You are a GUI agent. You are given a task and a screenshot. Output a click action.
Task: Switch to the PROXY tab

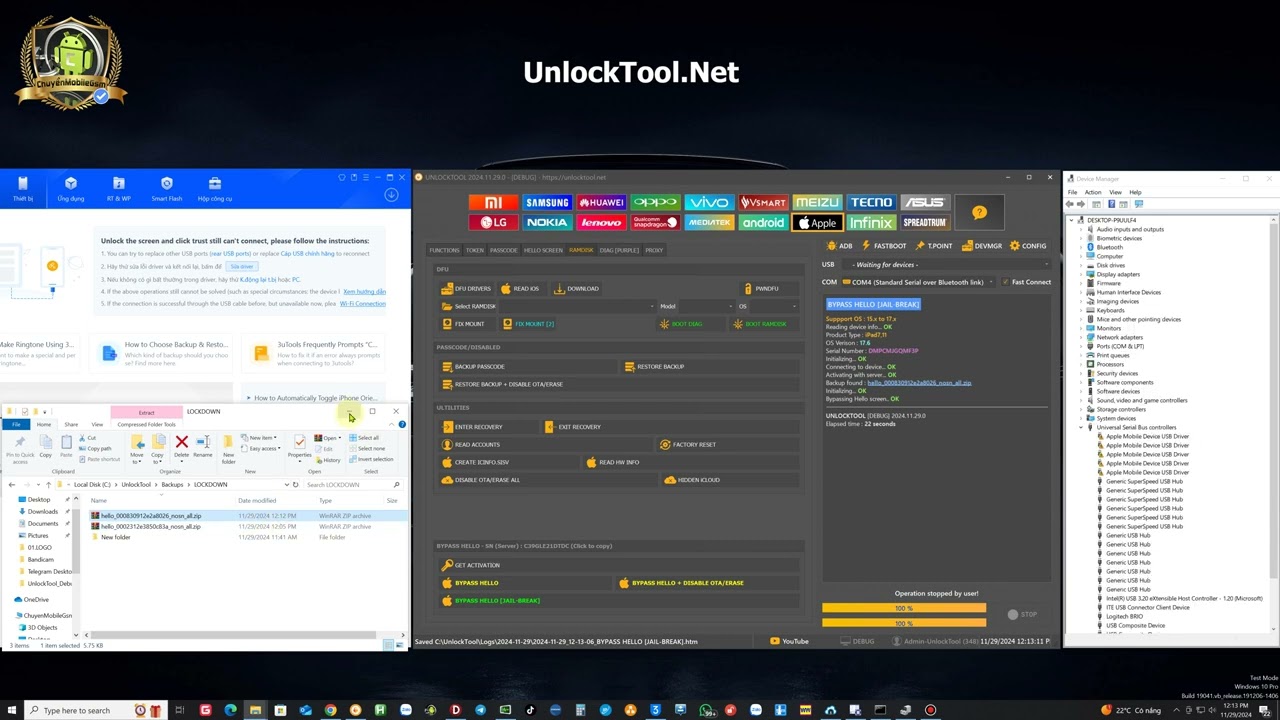coord(654,250)
